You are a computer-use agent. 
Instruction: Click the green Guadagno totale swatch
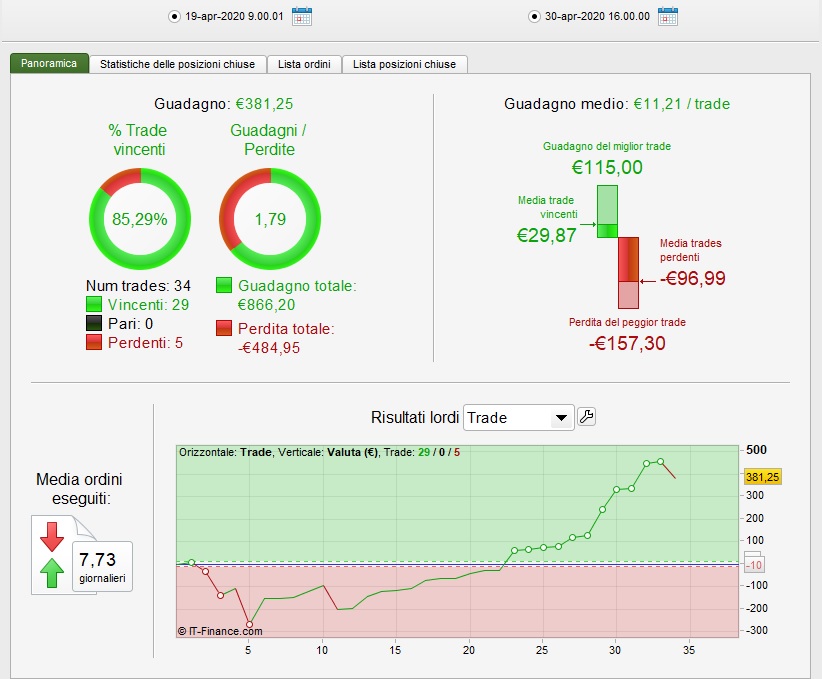[x=224, y=285]
